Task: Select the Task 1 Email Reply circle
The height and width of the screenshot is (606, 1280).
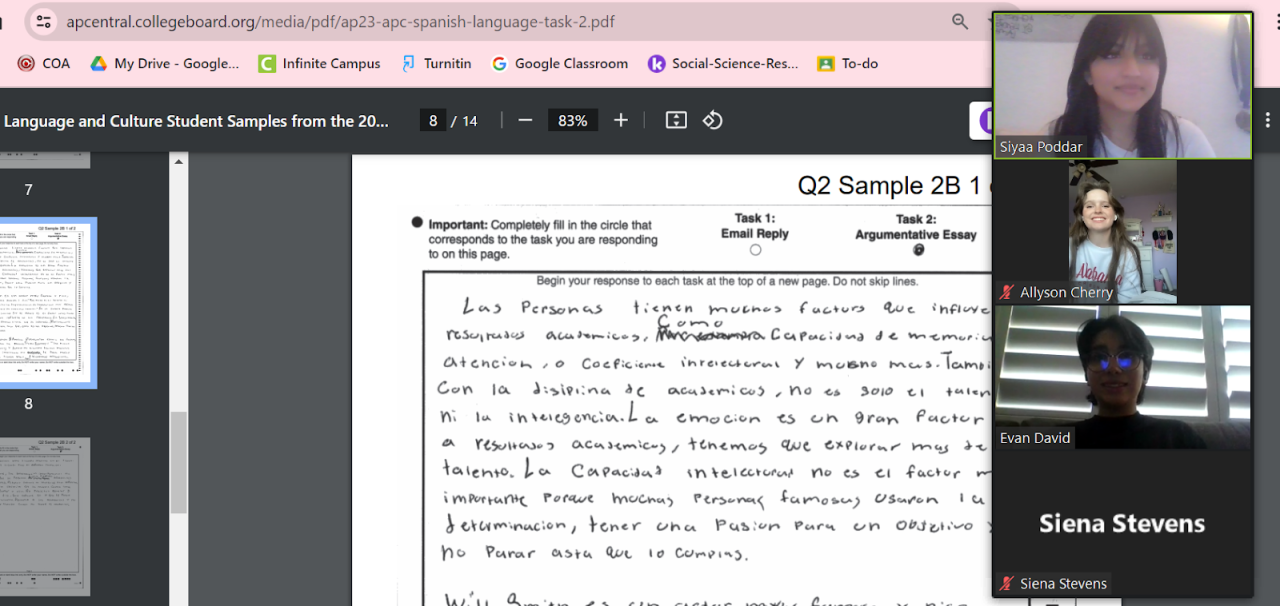Action: [755, 250]
